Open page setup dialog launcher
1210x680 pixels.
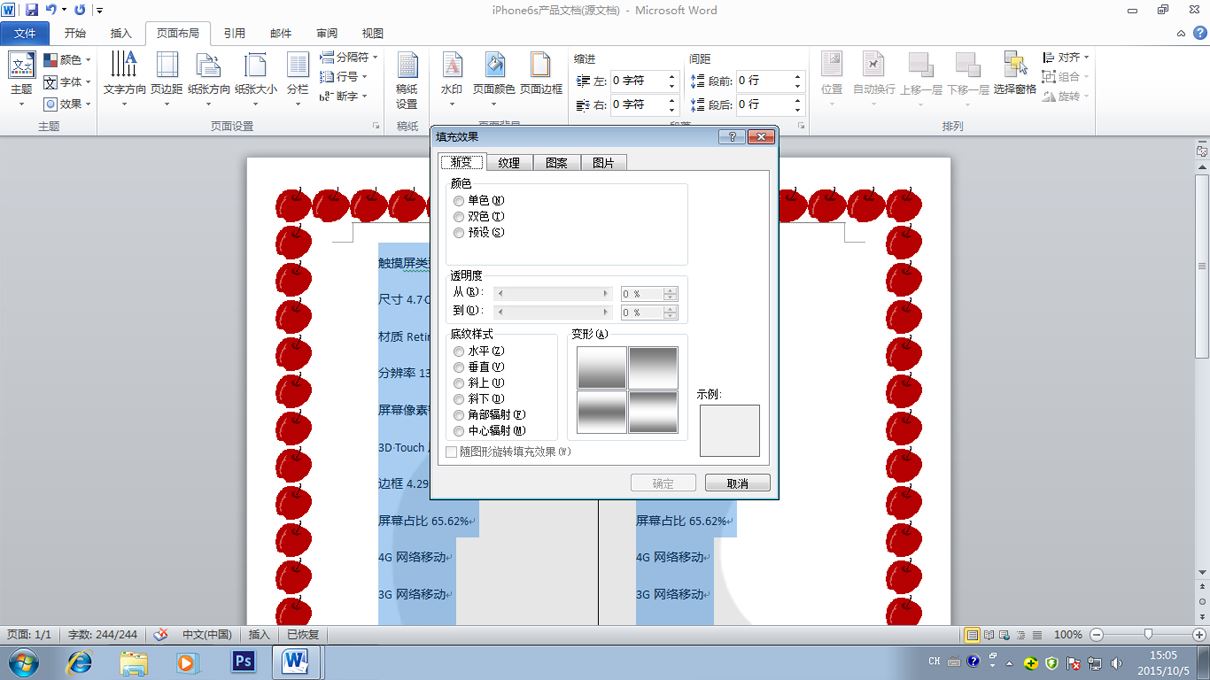(376, 126)
